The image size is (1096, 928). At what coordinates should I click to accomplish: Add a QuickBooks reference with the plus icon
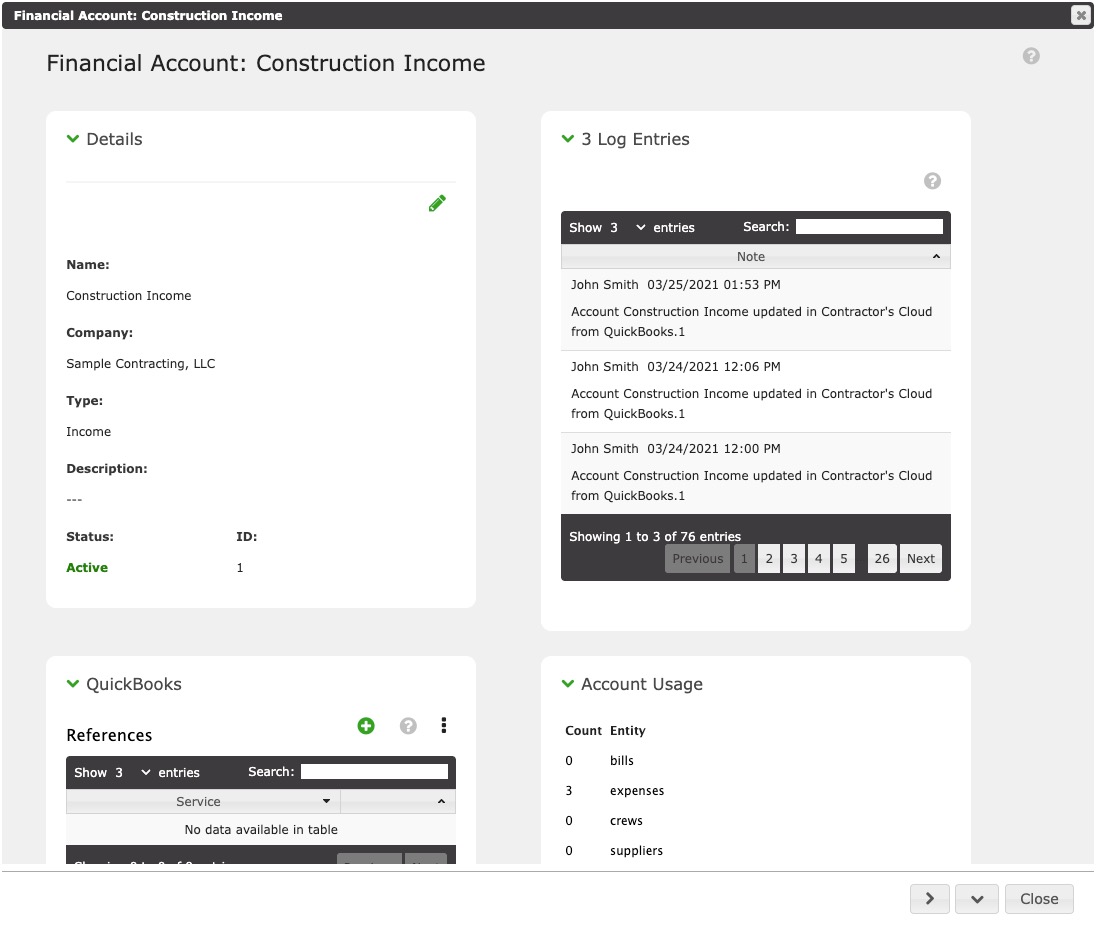click(x=366, y=726)
